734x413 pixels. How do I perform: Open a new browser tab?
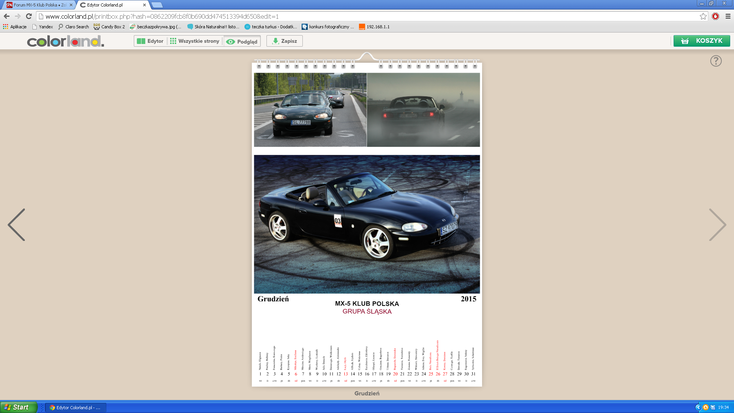click(x=157, y=5)
